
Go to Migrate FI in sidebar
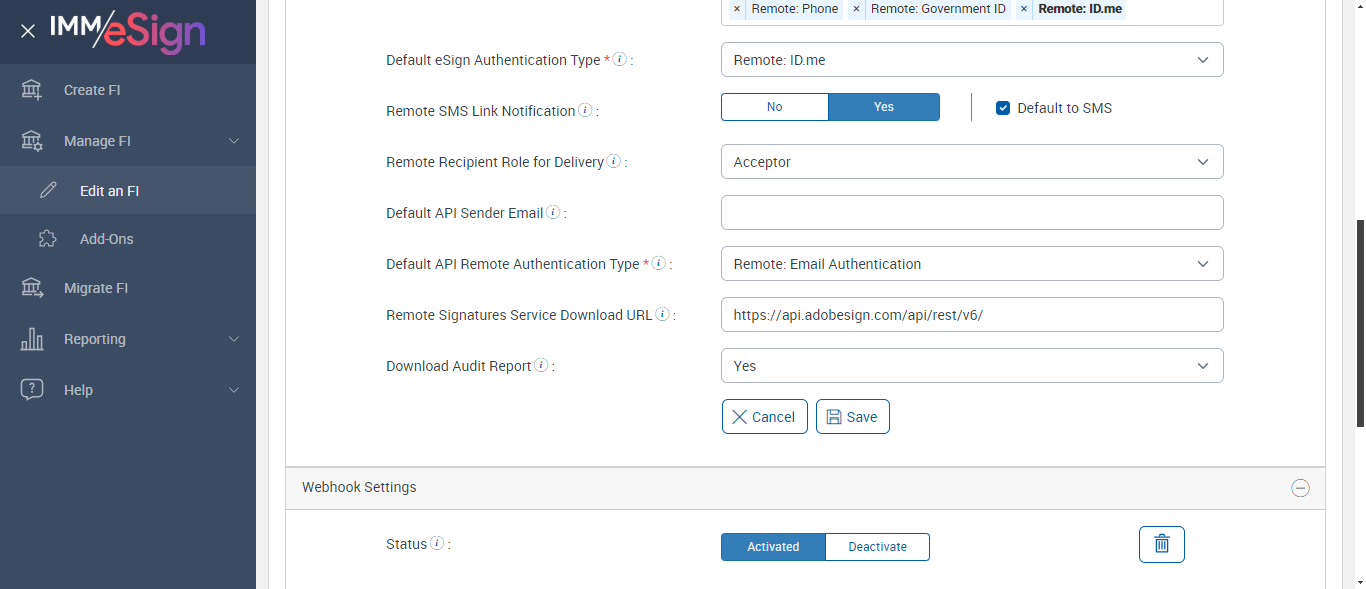pos(96,288)
